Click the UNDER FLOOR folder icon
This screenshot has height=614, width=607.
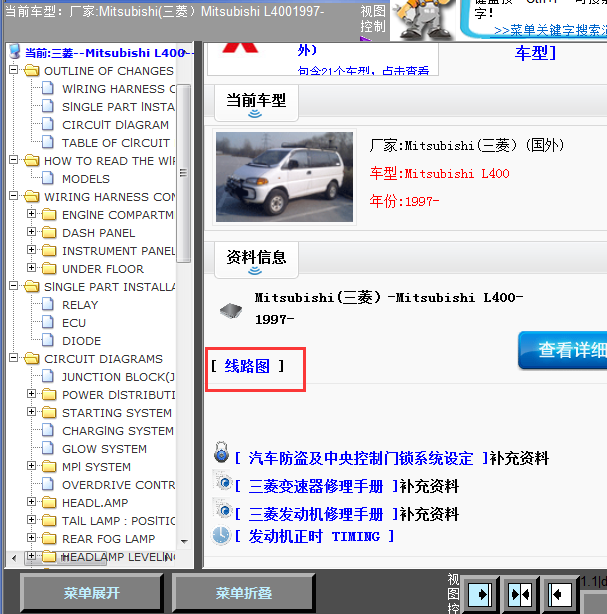click(49, 269)
